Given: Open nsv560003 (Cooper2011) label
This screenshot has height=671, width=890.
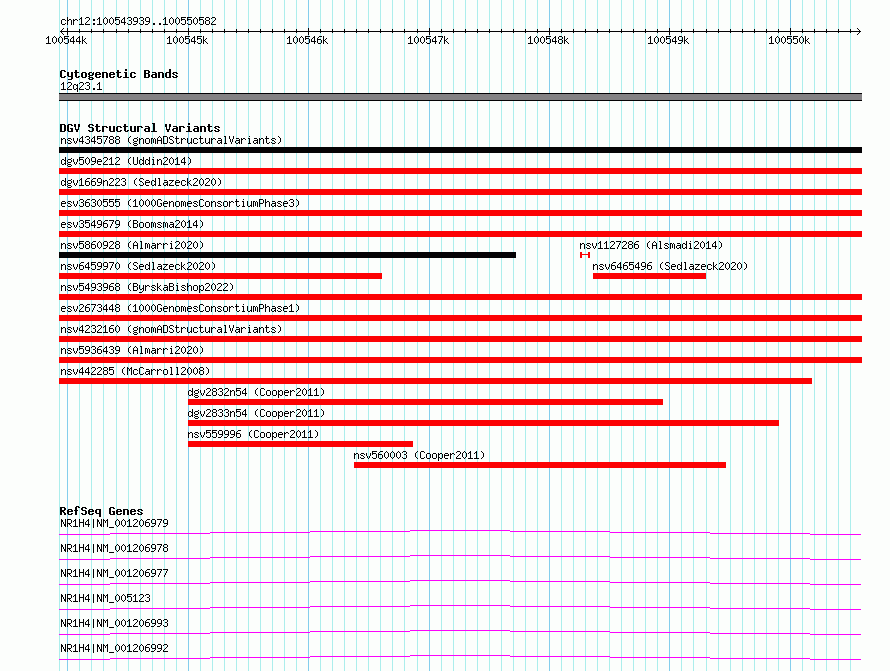Looking at the screenshot, I should [x=419, y=455].
